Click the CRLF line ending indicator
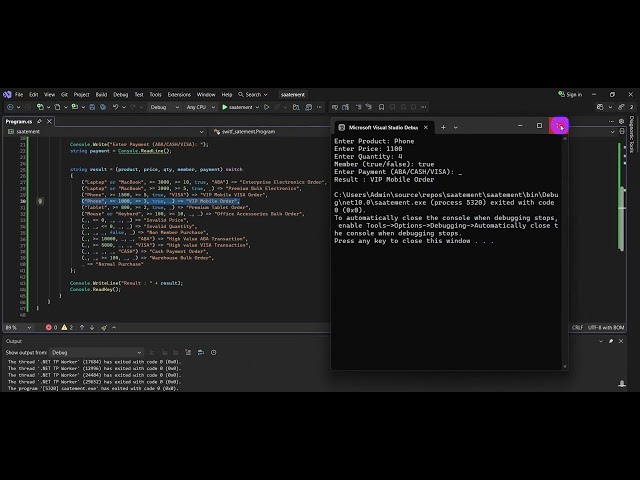 577,327
